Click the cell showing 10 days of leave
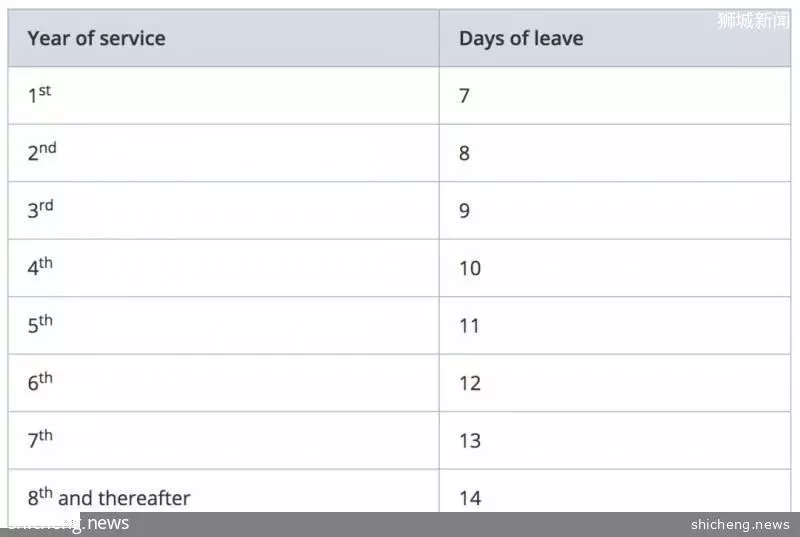Image resolution: width=800 pixels, height=537 pixels. (x=615, y=268)
